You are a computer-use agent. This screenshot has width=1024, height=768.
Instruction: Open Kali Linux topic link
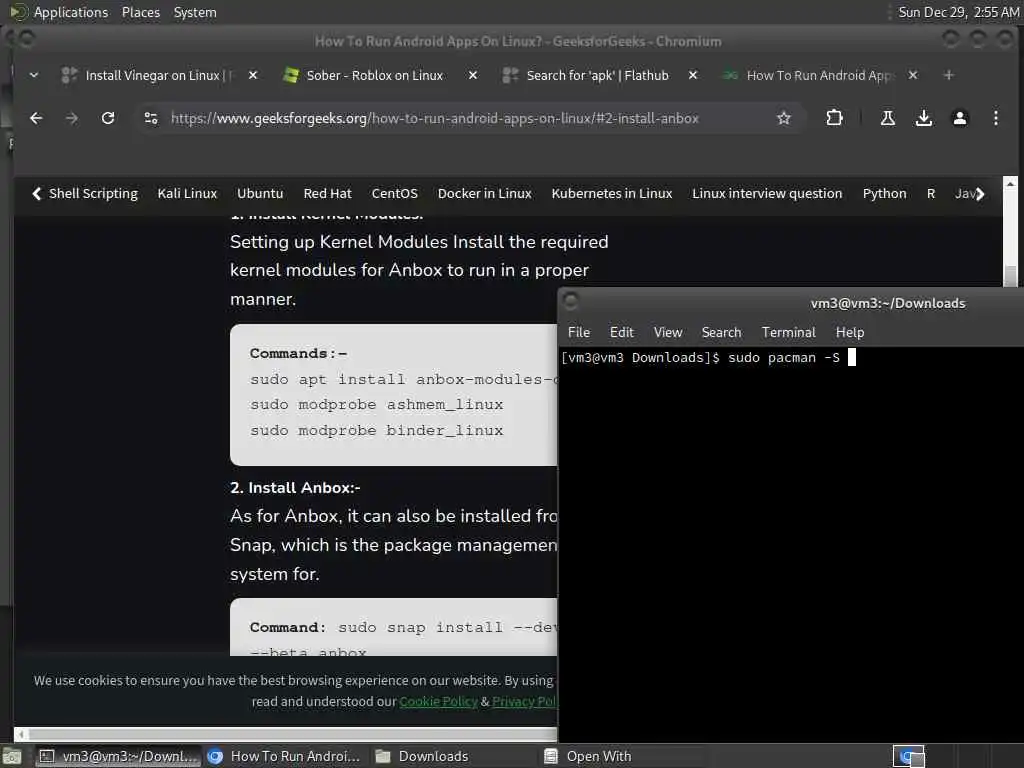[x=187, y=193]
